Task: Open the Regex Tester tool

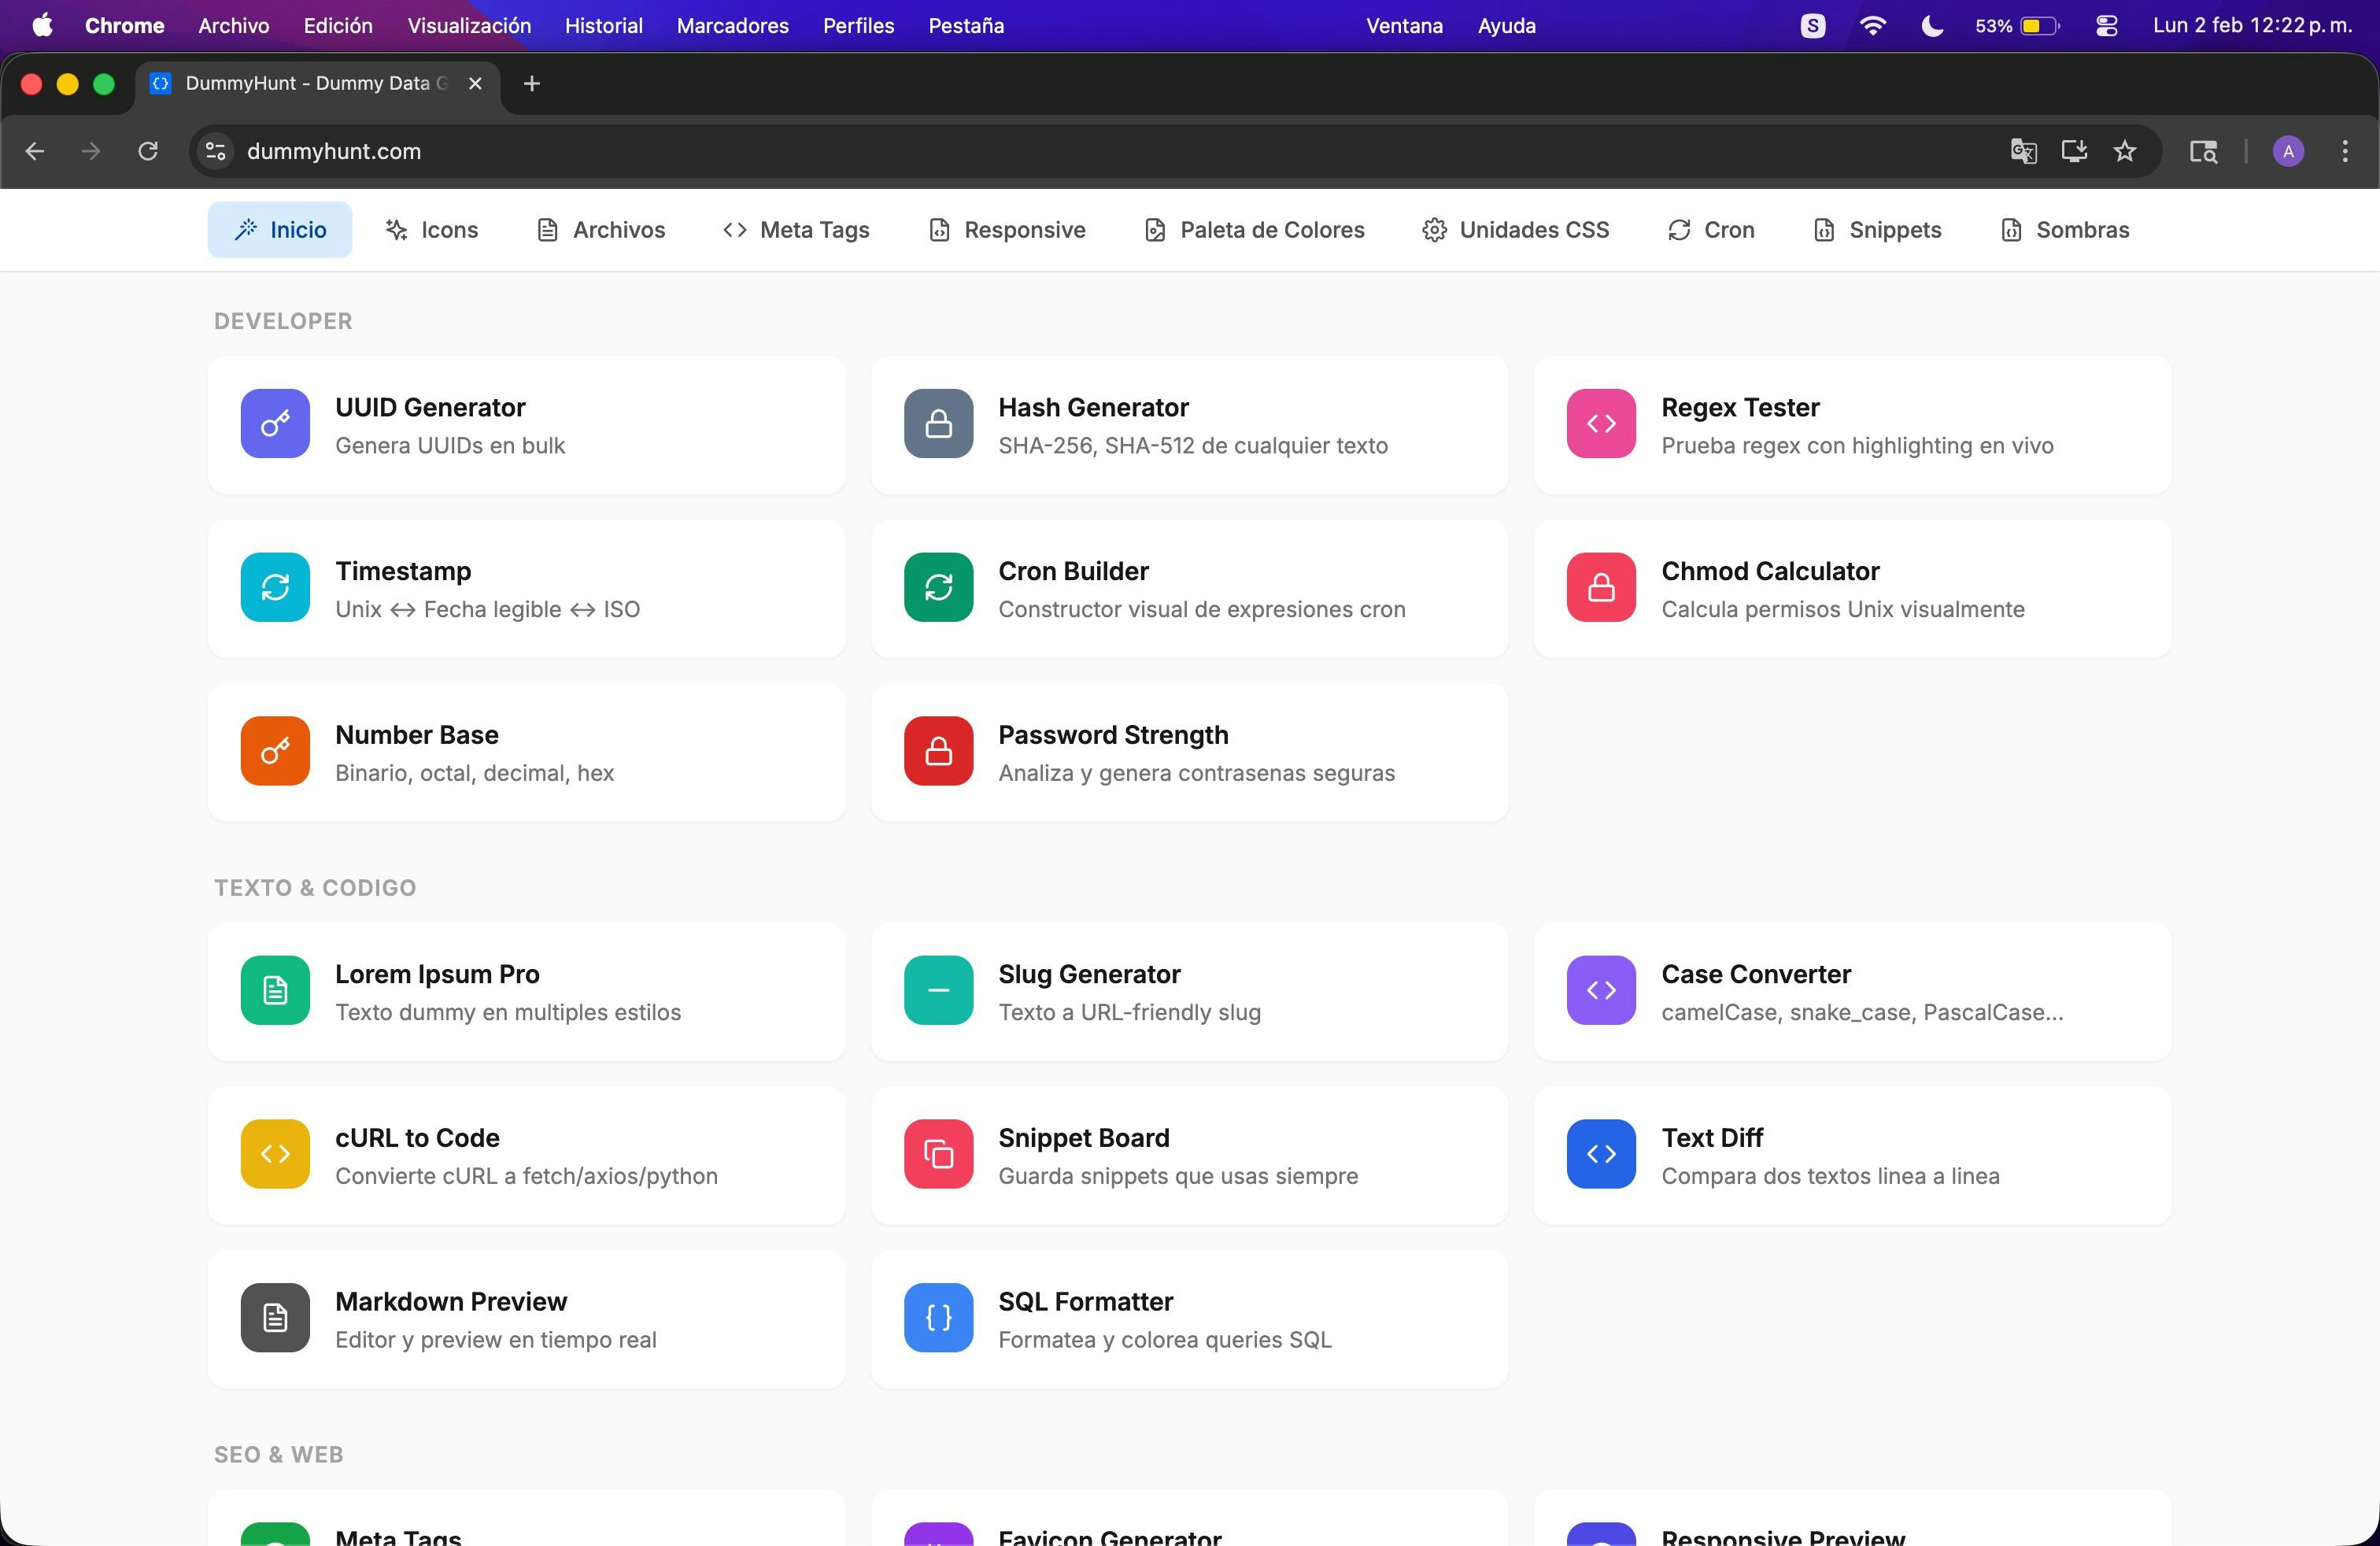Action: 1852,424
